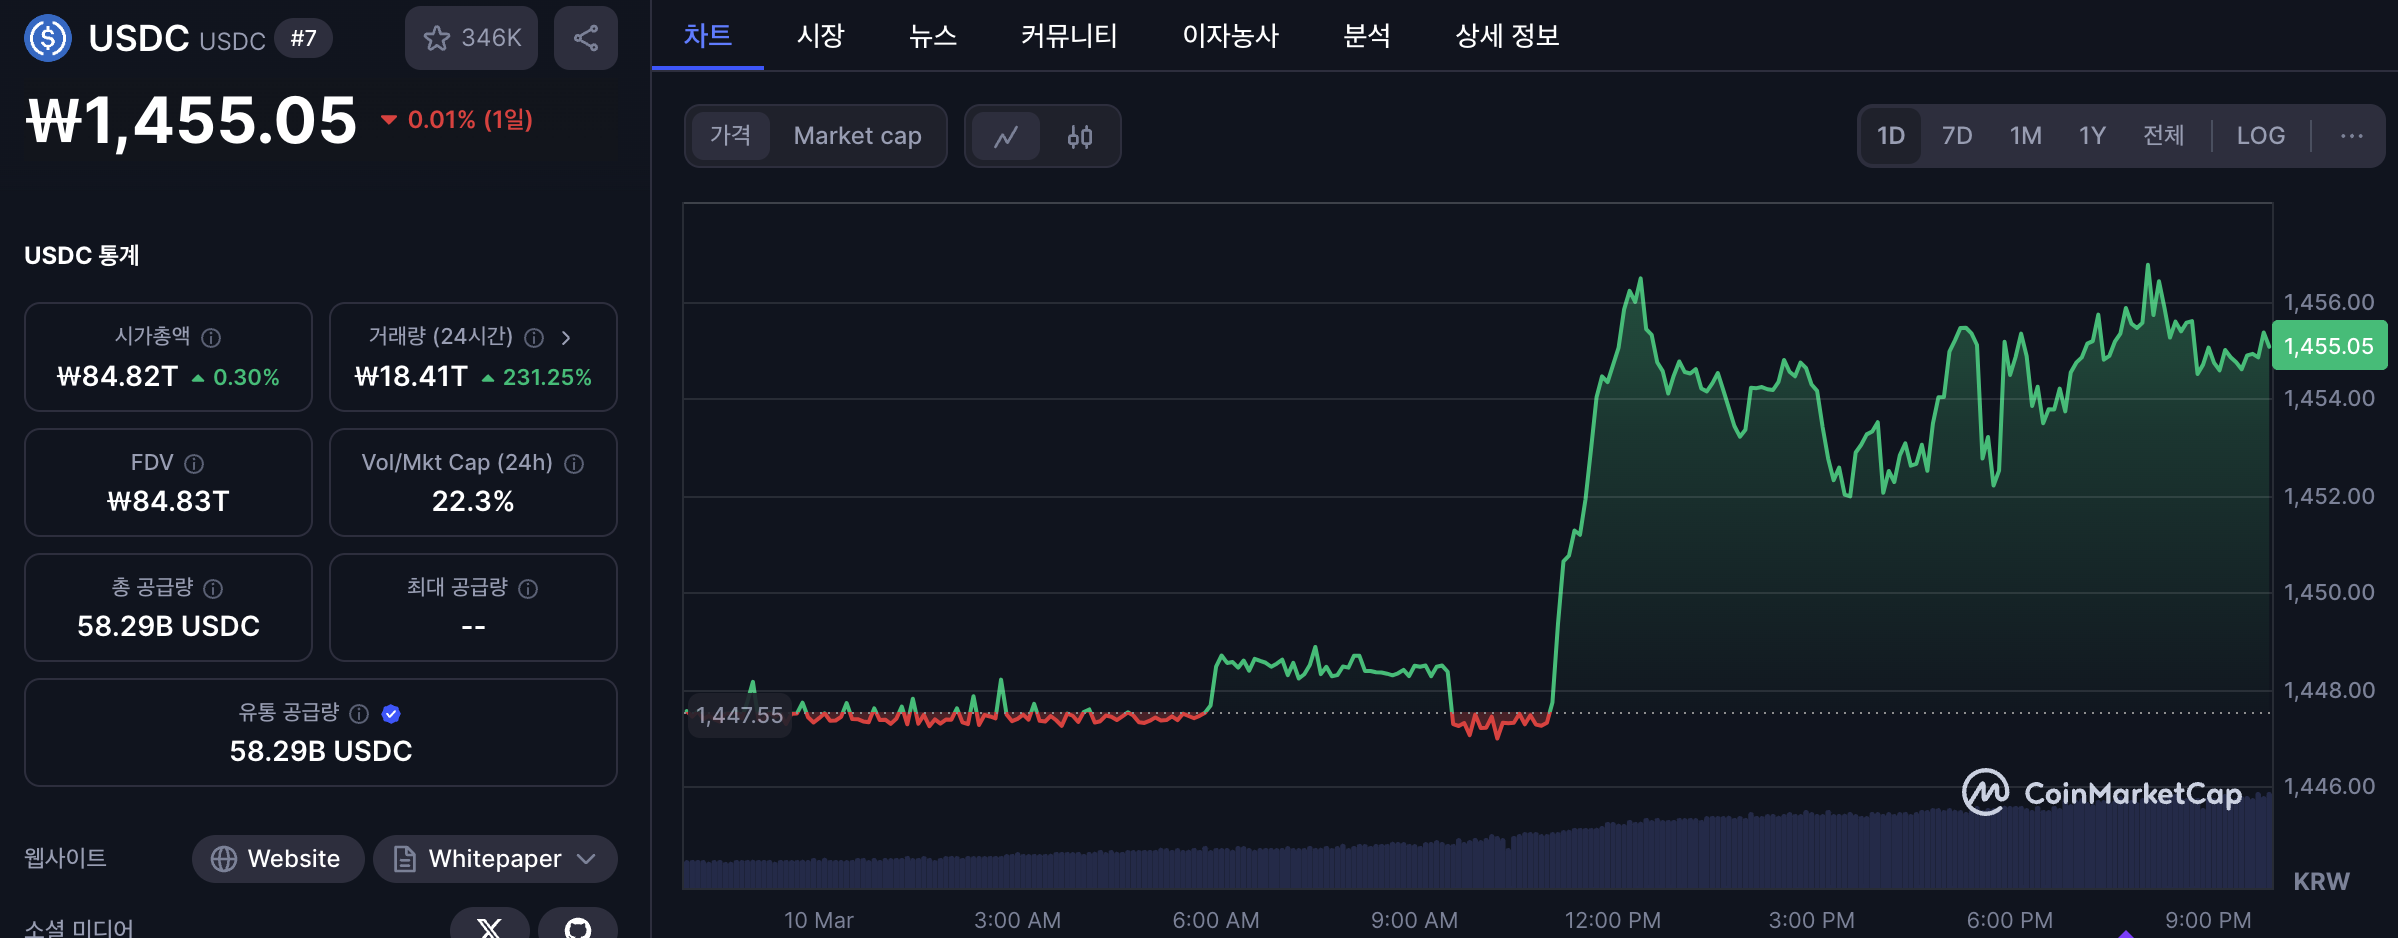Switch to candlestick chart icon
This screenshot has height=938, width=2398.
point(1080,136)
